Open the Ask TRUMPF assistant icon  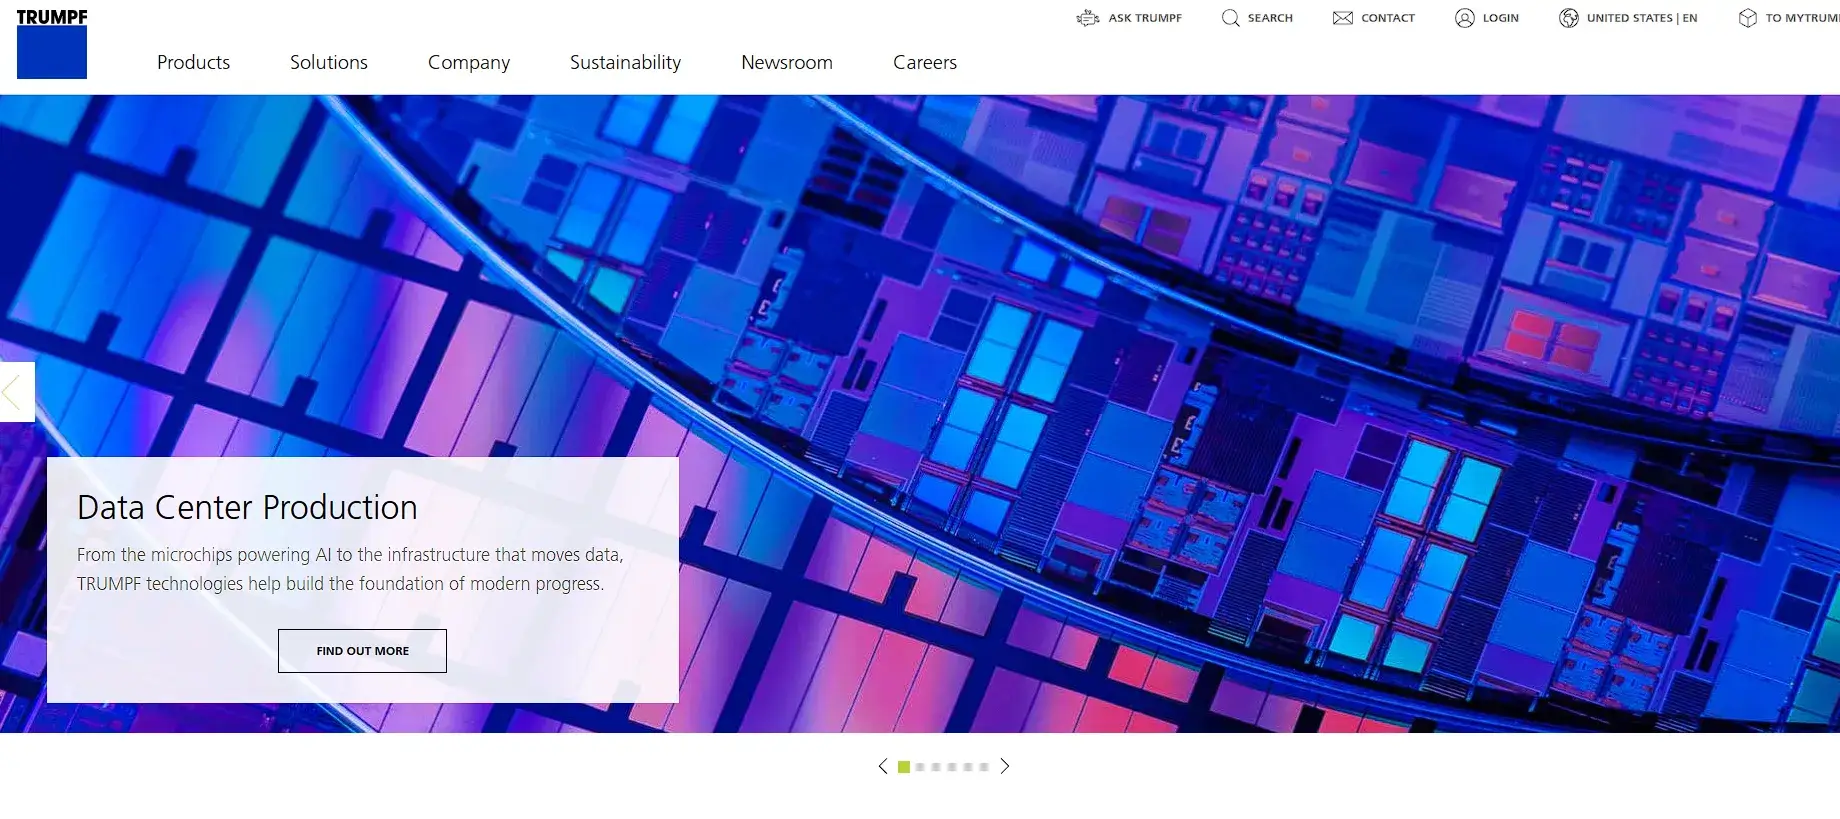point(1088,18)
